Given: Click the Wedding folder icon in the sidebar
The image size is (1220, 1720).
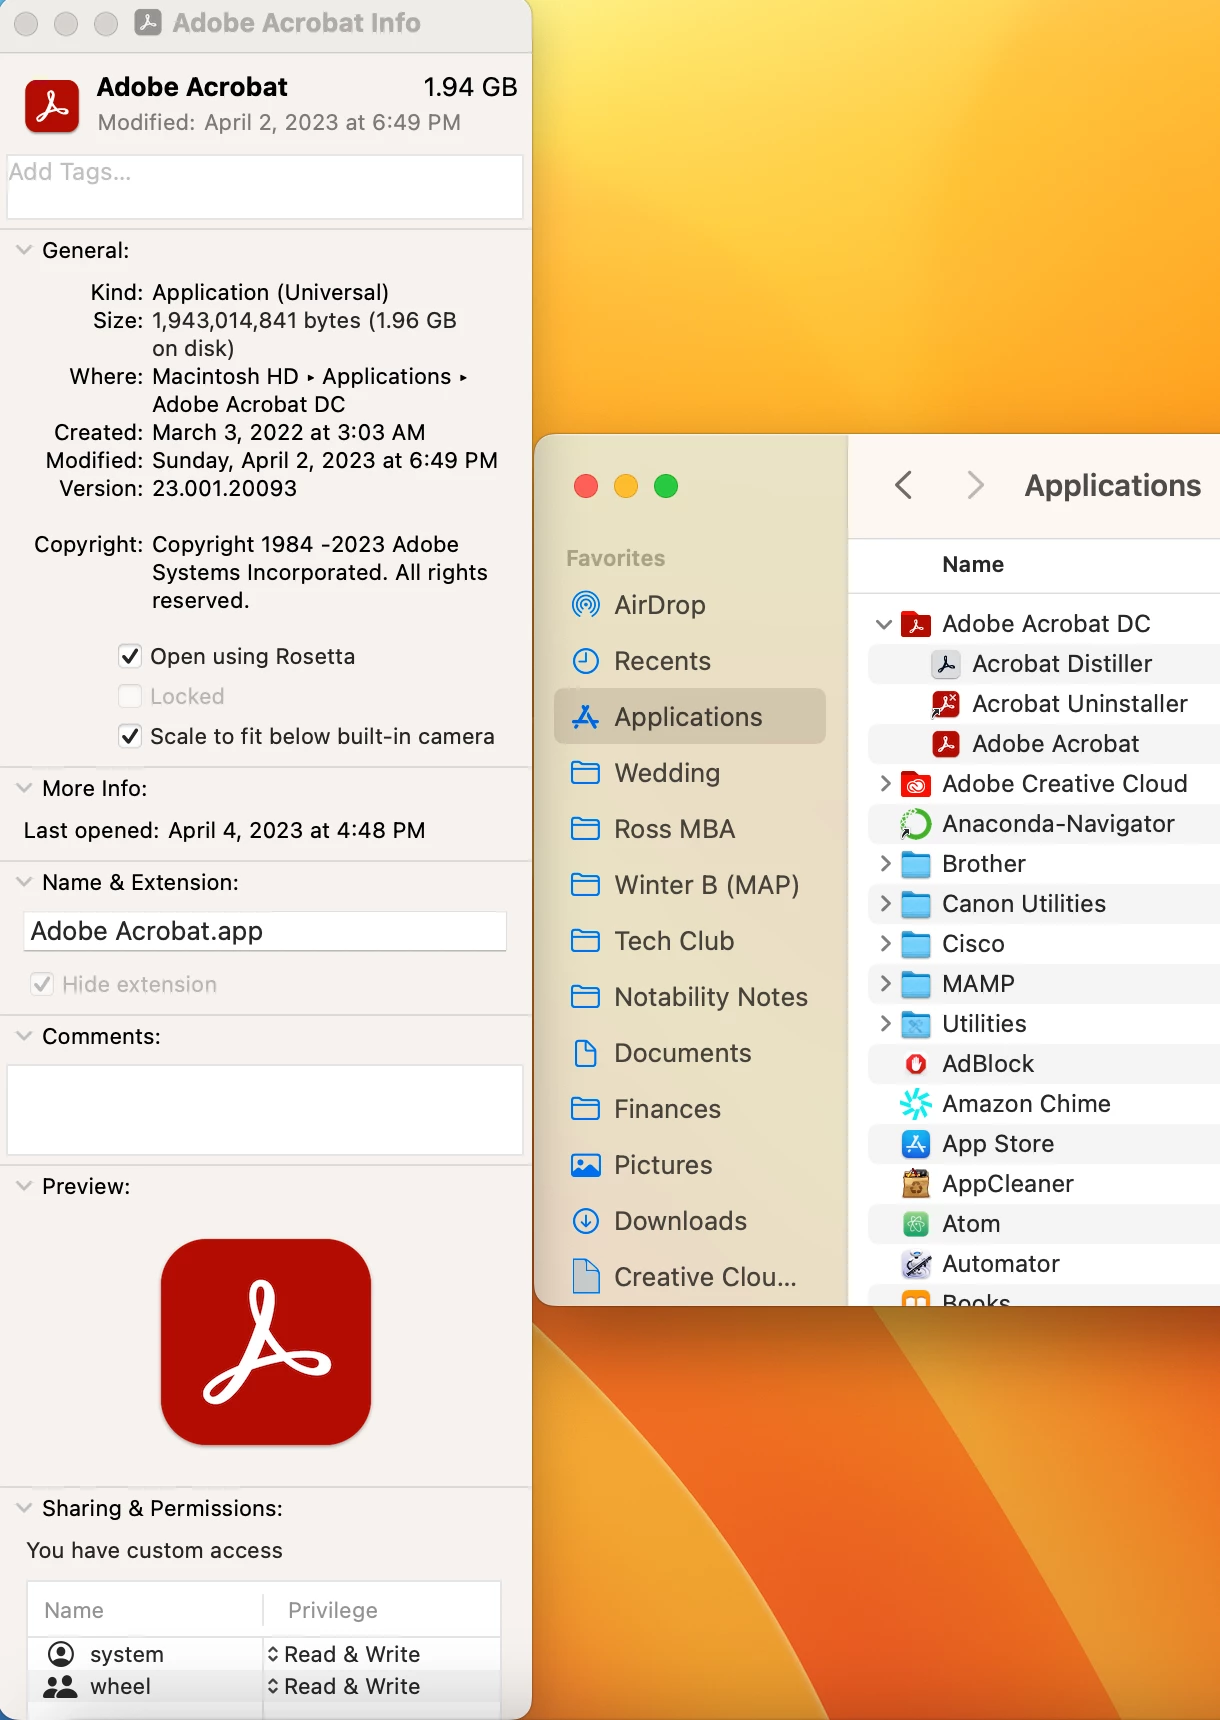Looking at the screenshot, I should pyautogui.click(x=585, y=773).
